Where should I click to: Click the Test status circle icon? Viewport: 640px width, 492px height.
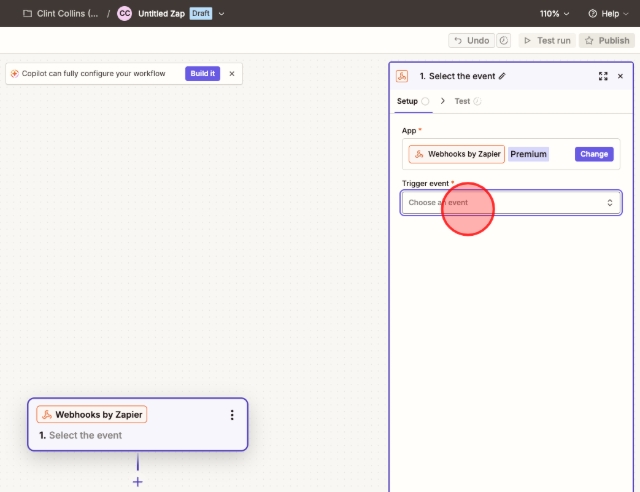477,101
